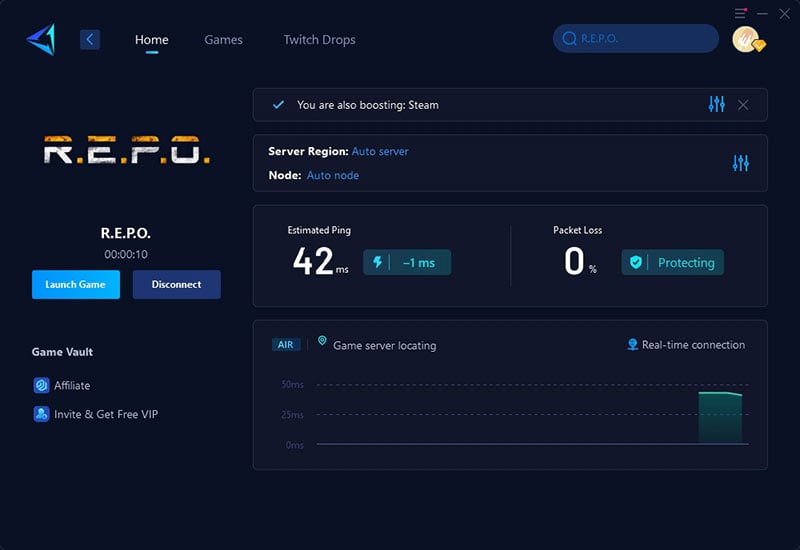800x550 pixels.
Task: Minimize the application window
Action: pos(762,14)
